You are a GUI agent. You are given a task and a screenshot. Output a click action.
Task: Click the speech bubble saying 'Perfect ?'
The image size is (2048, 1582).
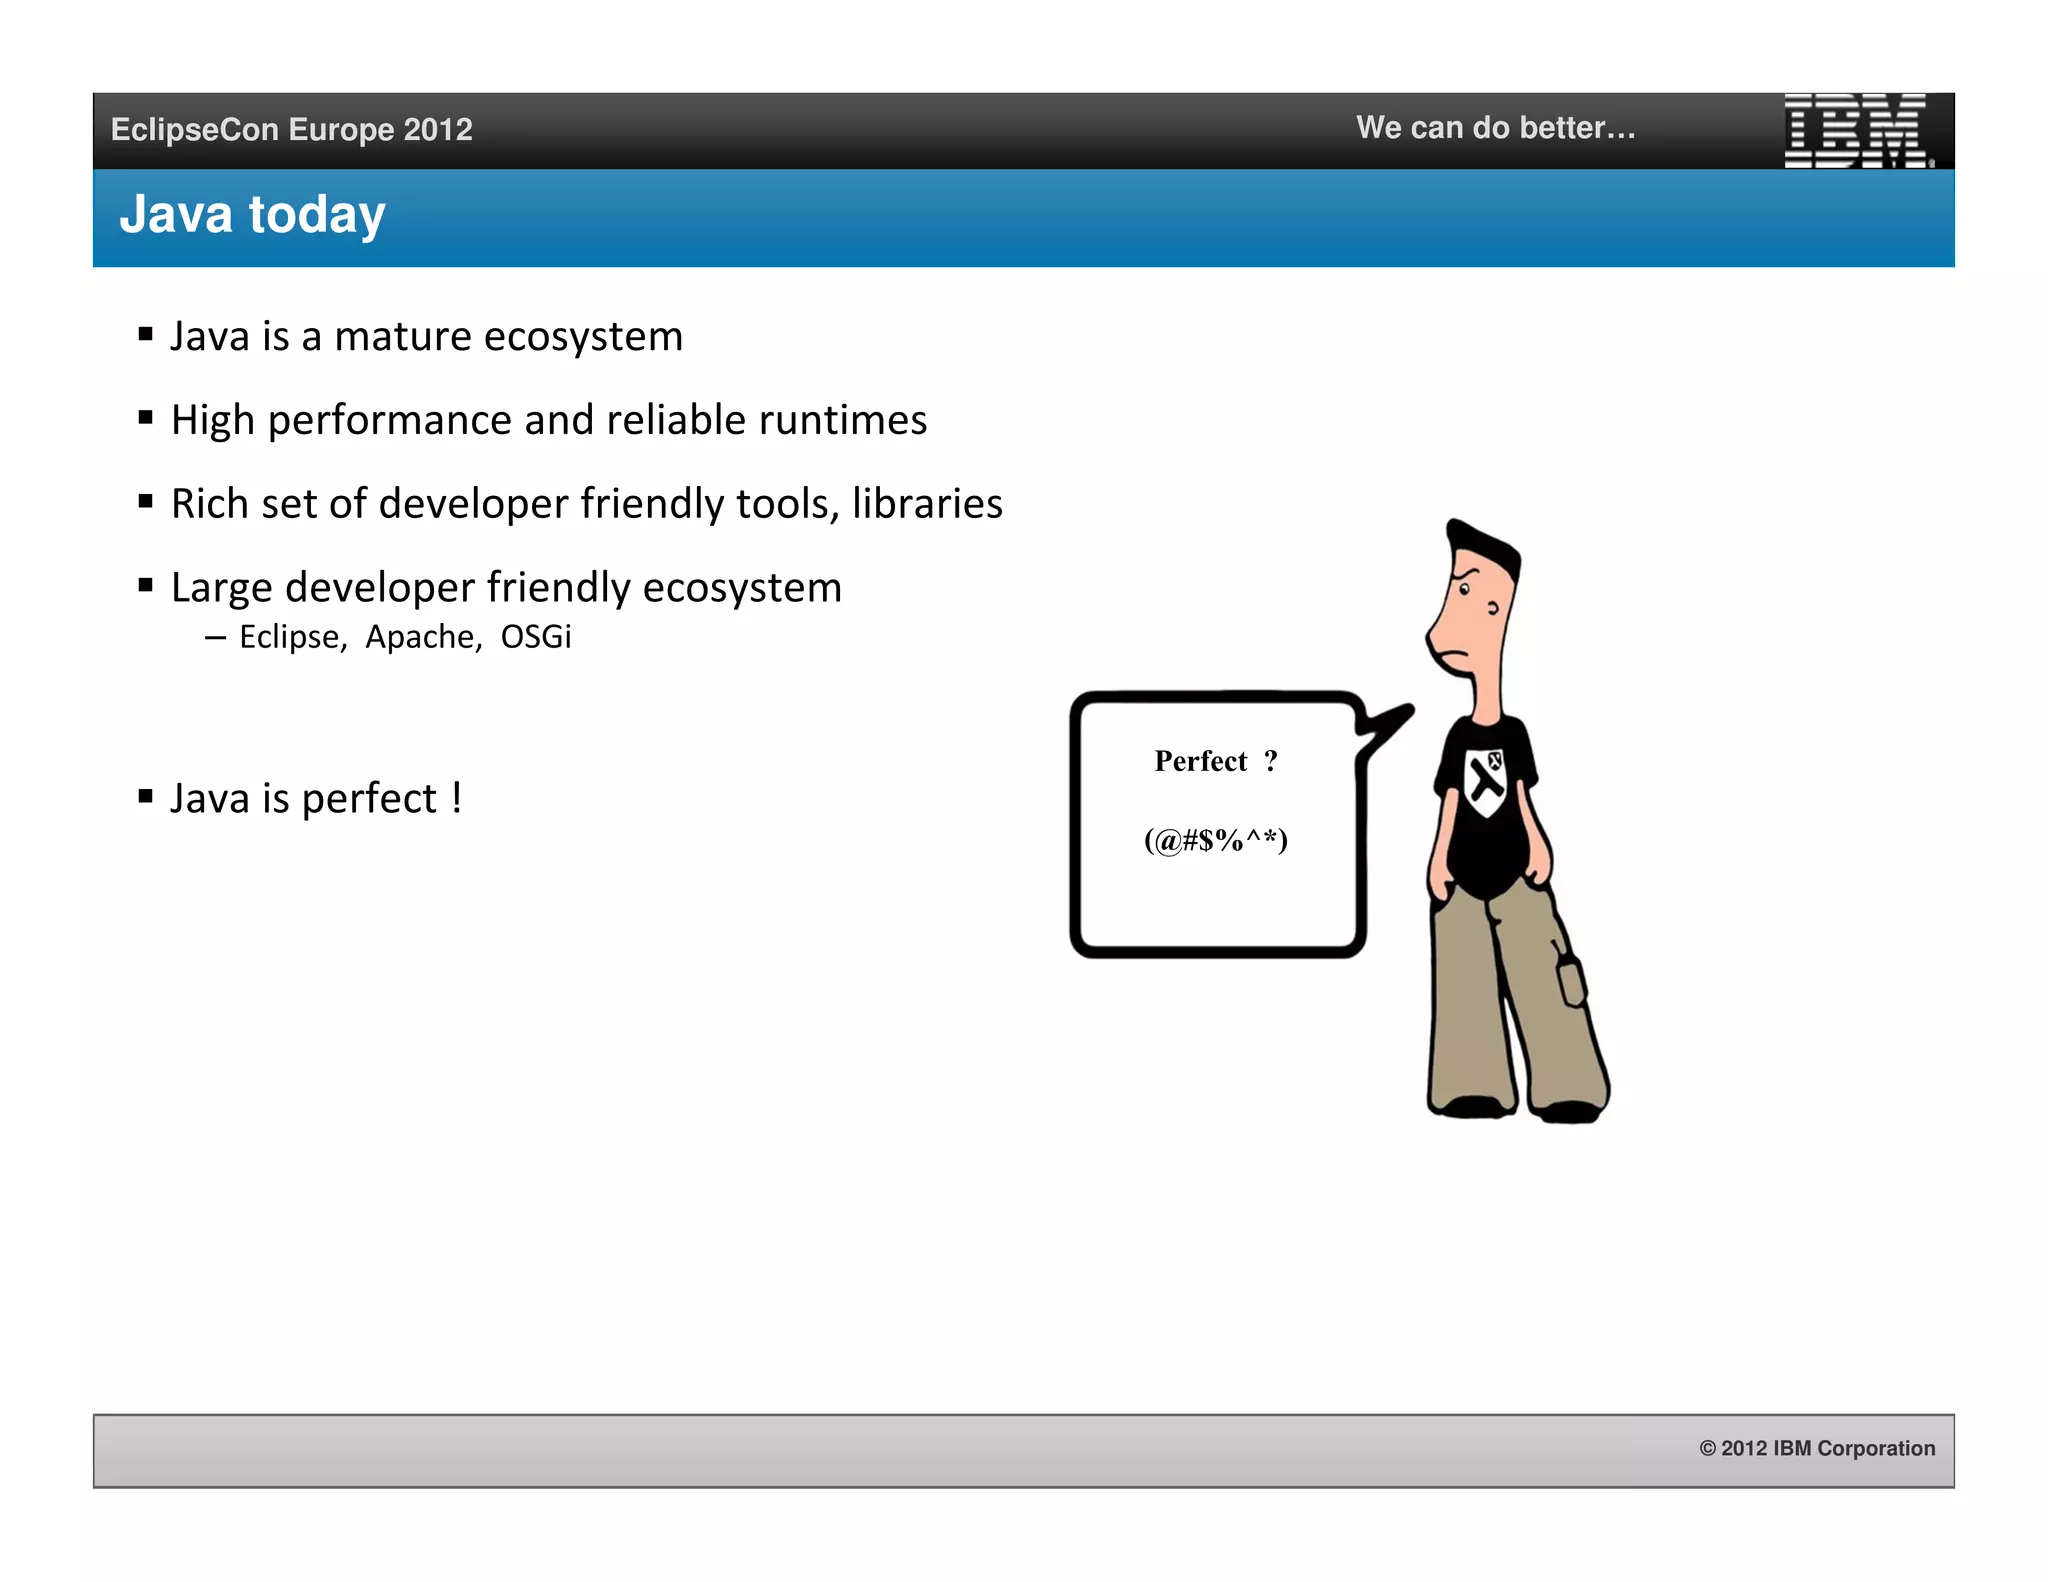tap(1240, 823)
